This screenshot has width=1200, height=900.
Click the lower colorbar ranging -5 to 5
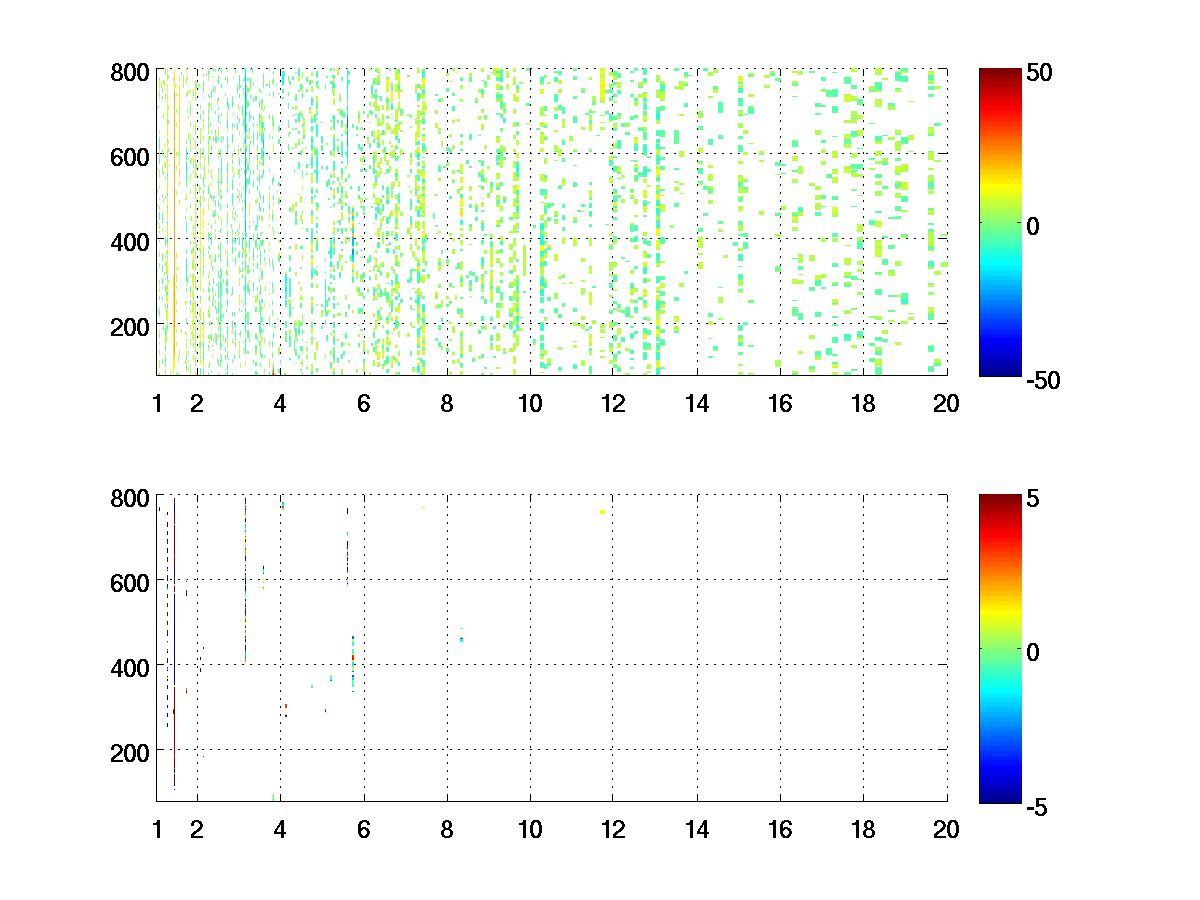(x=1000, y=647)
